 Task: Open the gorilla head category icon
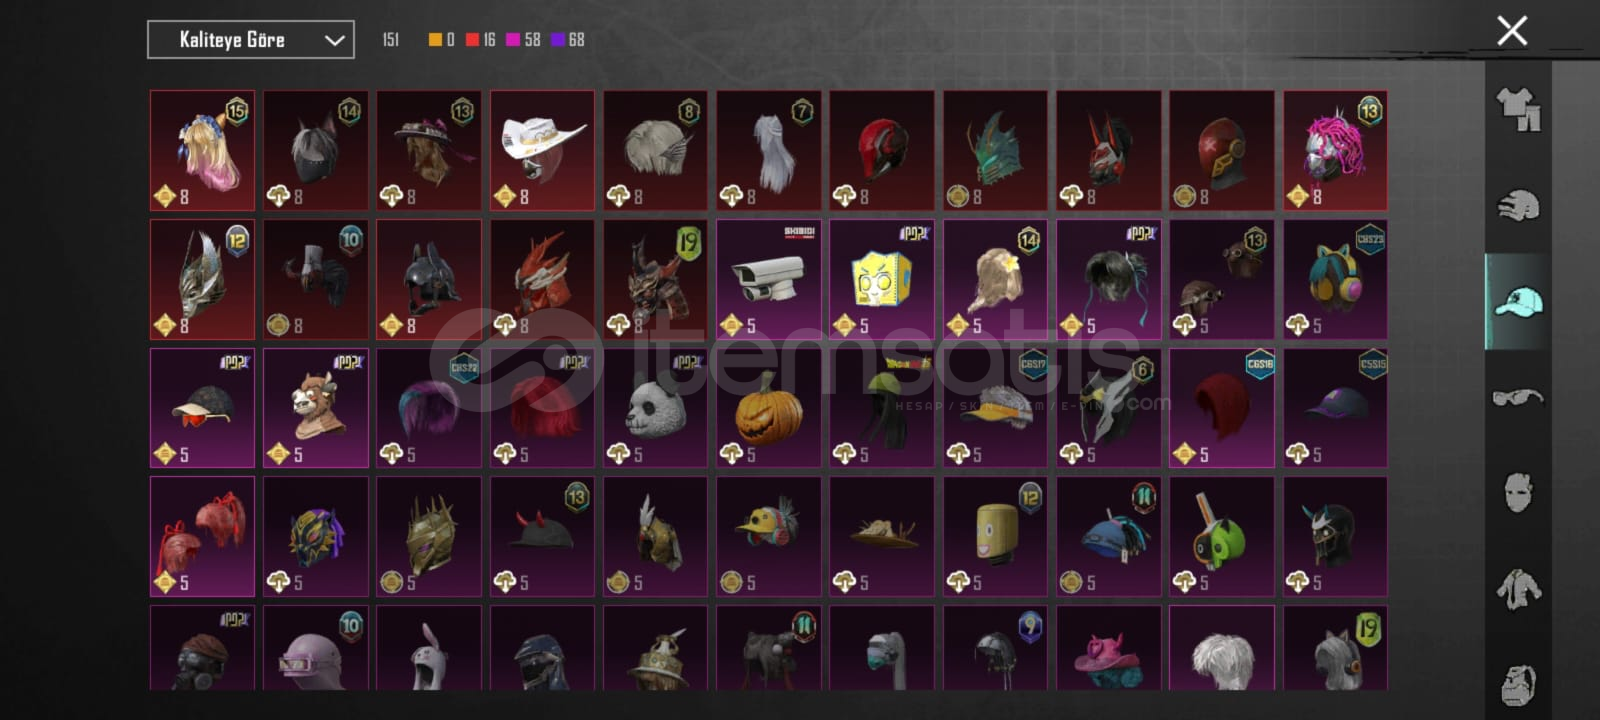tap(1518, 684)
